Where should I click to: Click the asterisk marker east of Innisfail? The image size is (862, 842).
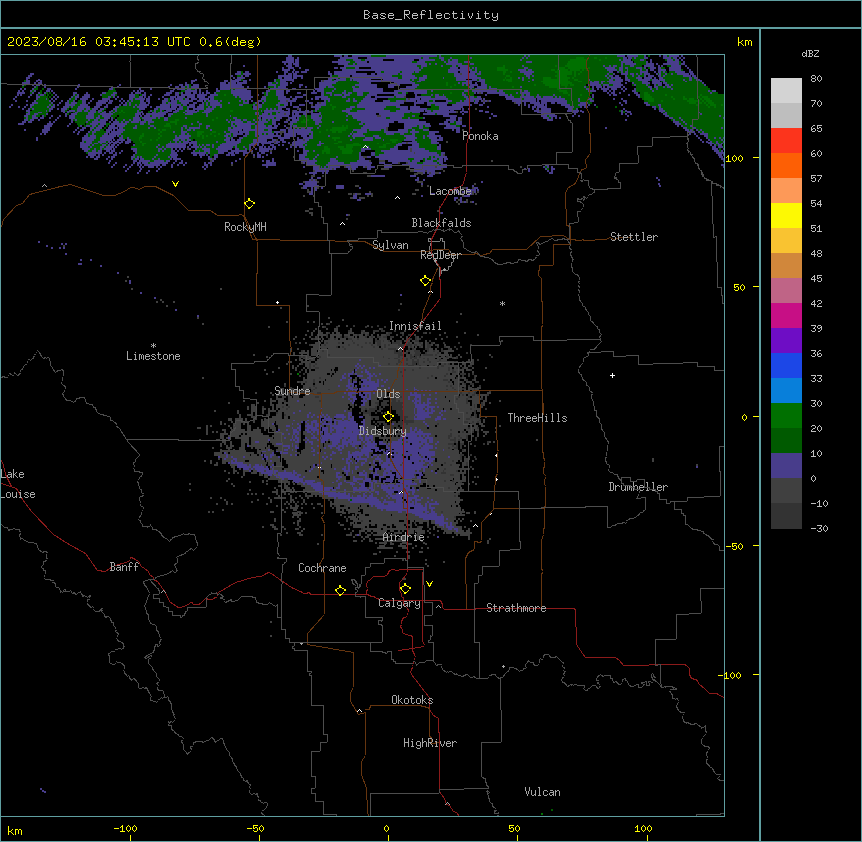pyautogui.click(x=502, y=303)
